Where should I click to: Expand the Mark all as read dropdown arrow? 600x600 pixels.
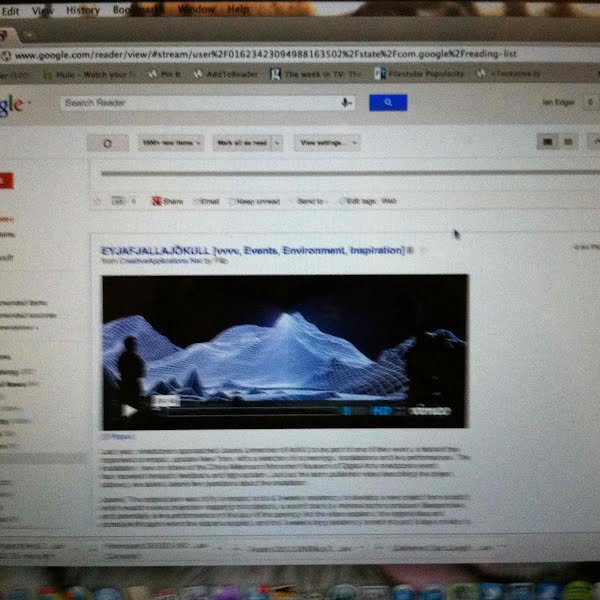pyautogui.click(x=277, y=143)
